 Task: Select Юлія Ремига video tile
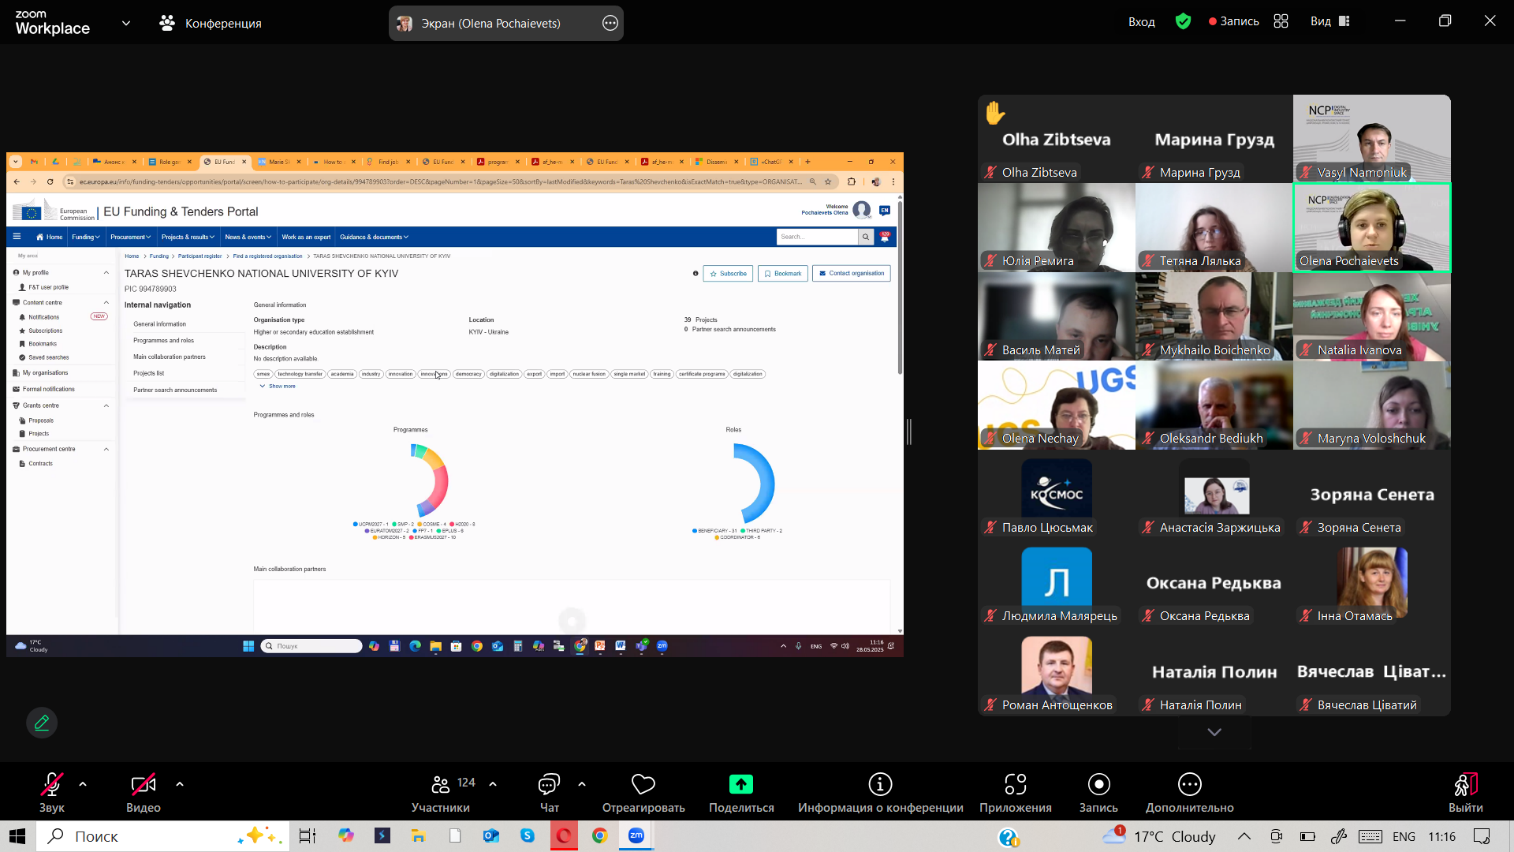1056,227
